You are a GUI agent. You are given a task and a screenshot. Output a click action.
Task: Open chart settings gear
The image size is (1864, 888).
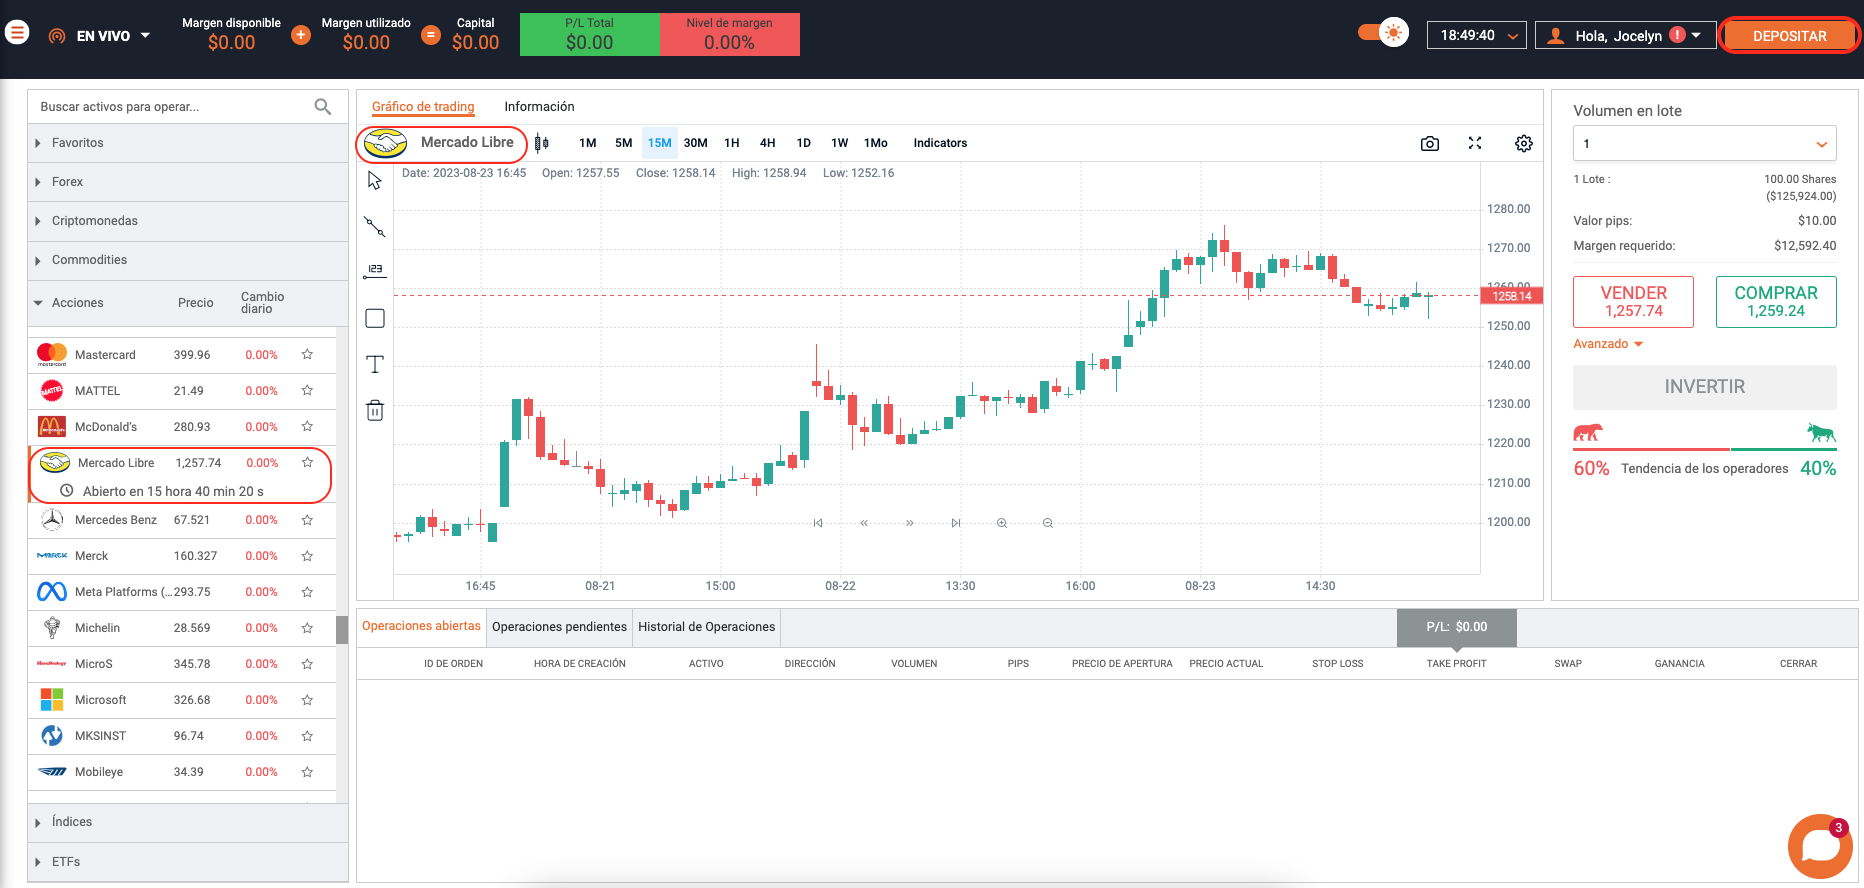coord(1524,144)
